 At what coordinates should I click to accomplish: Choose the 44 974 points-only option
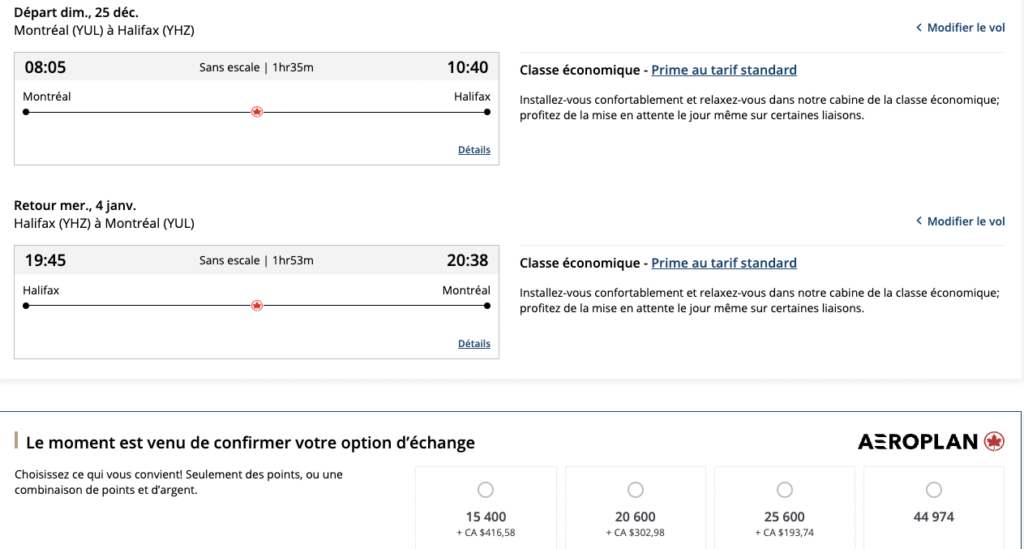click(934, 490)
